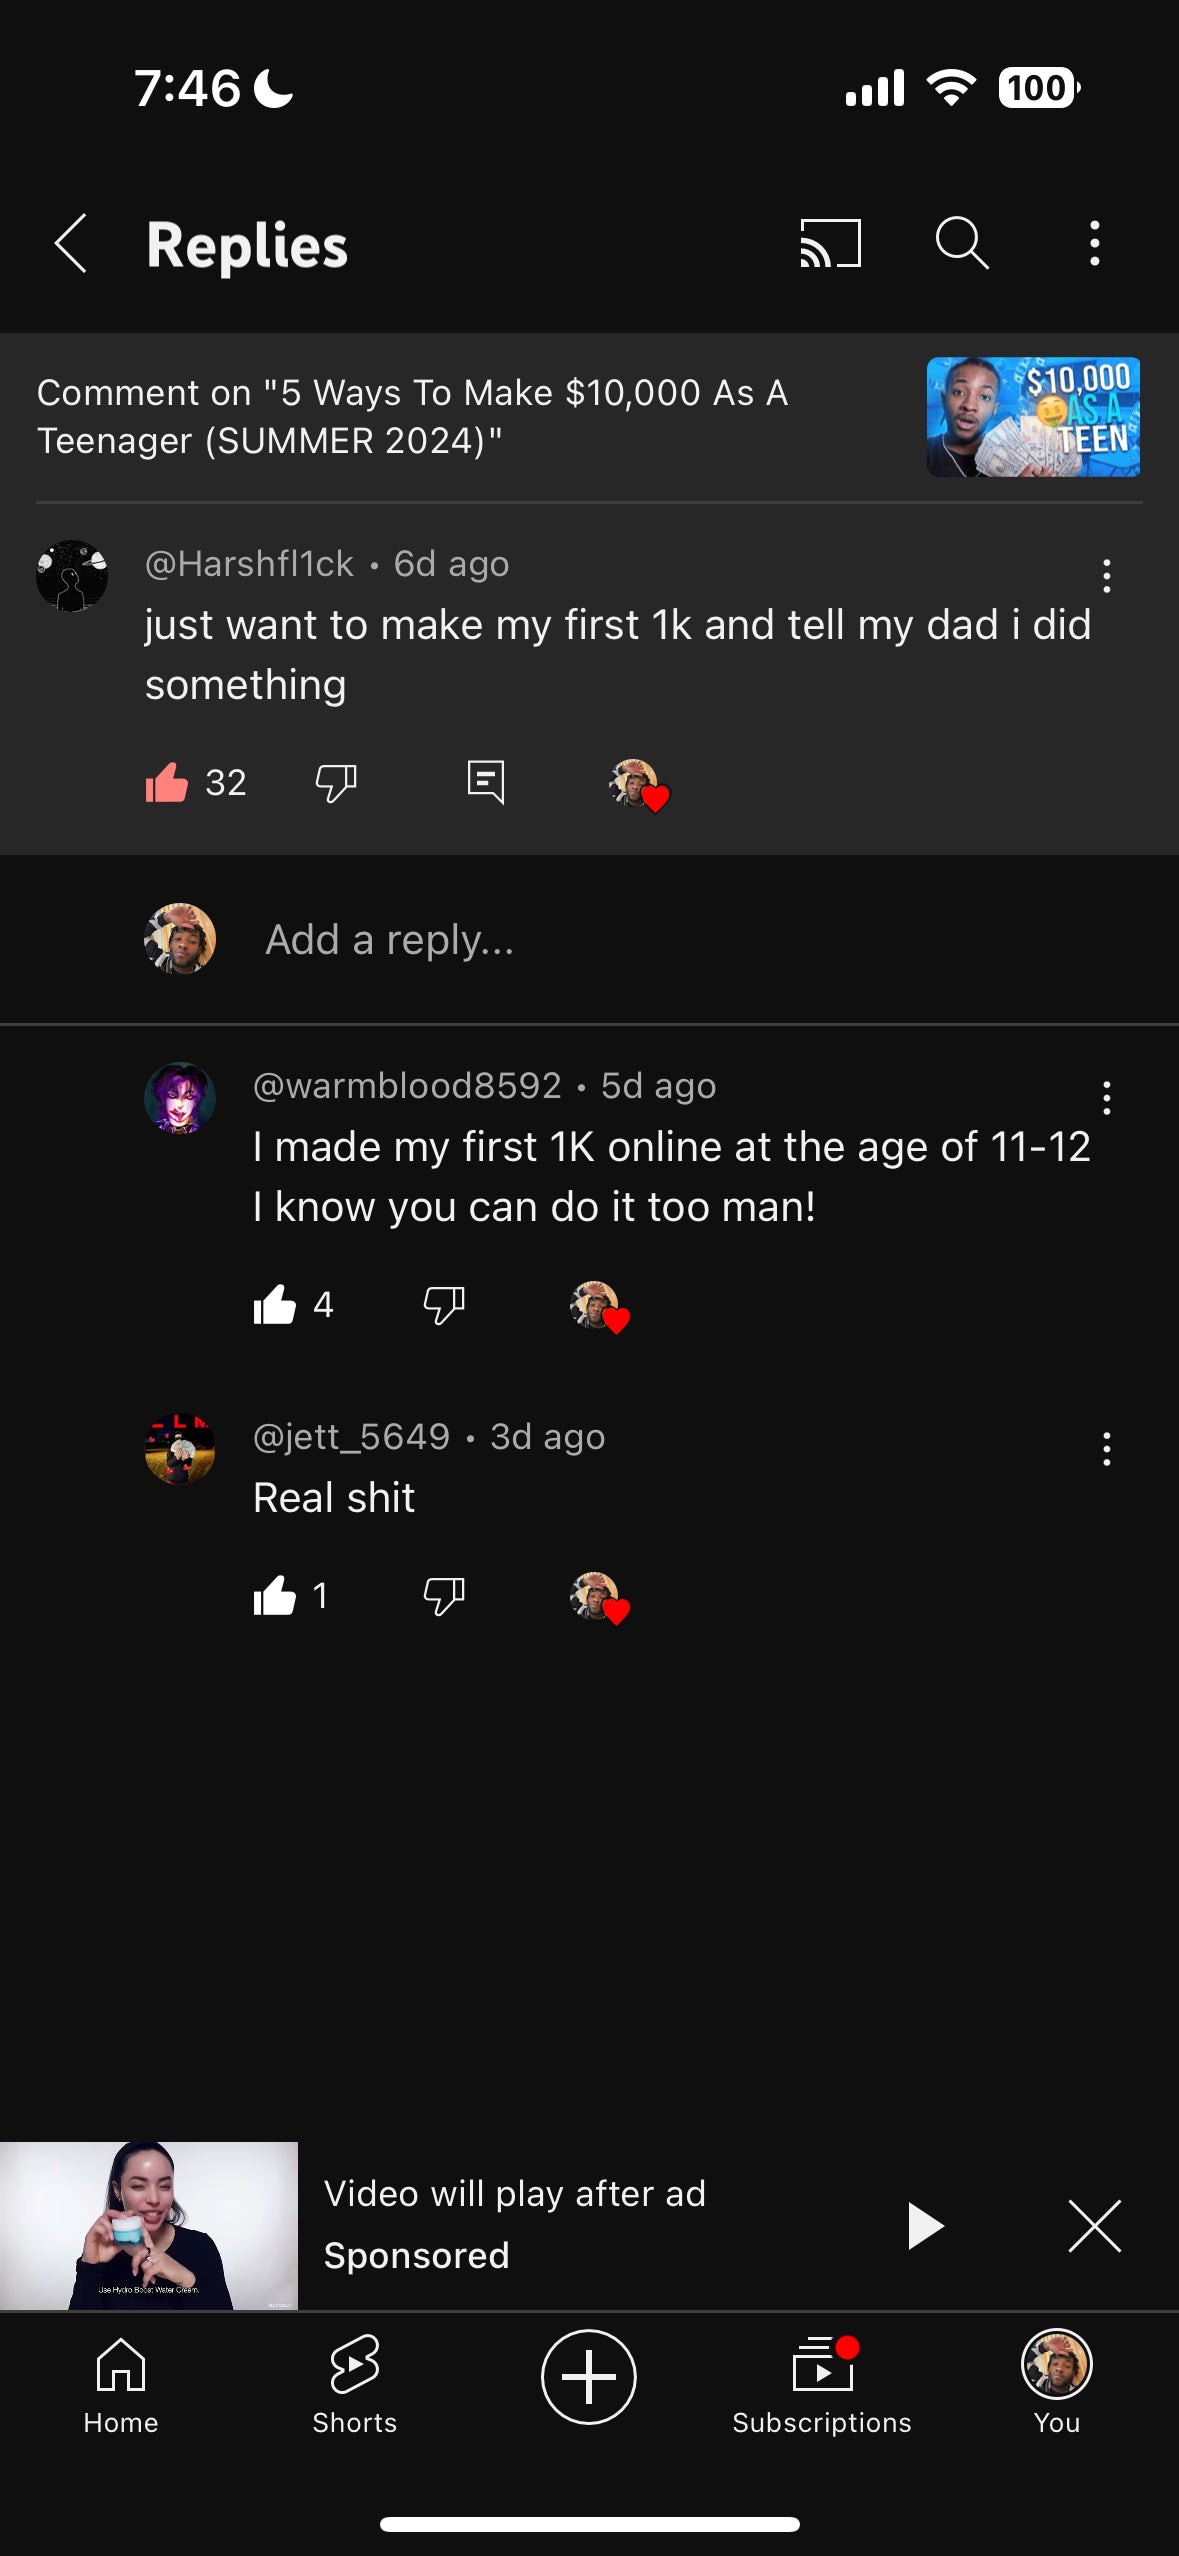Screen dimensions: 1179x2556
Task: Tap the "Add a reply..." field
Action: click(390, 940)
